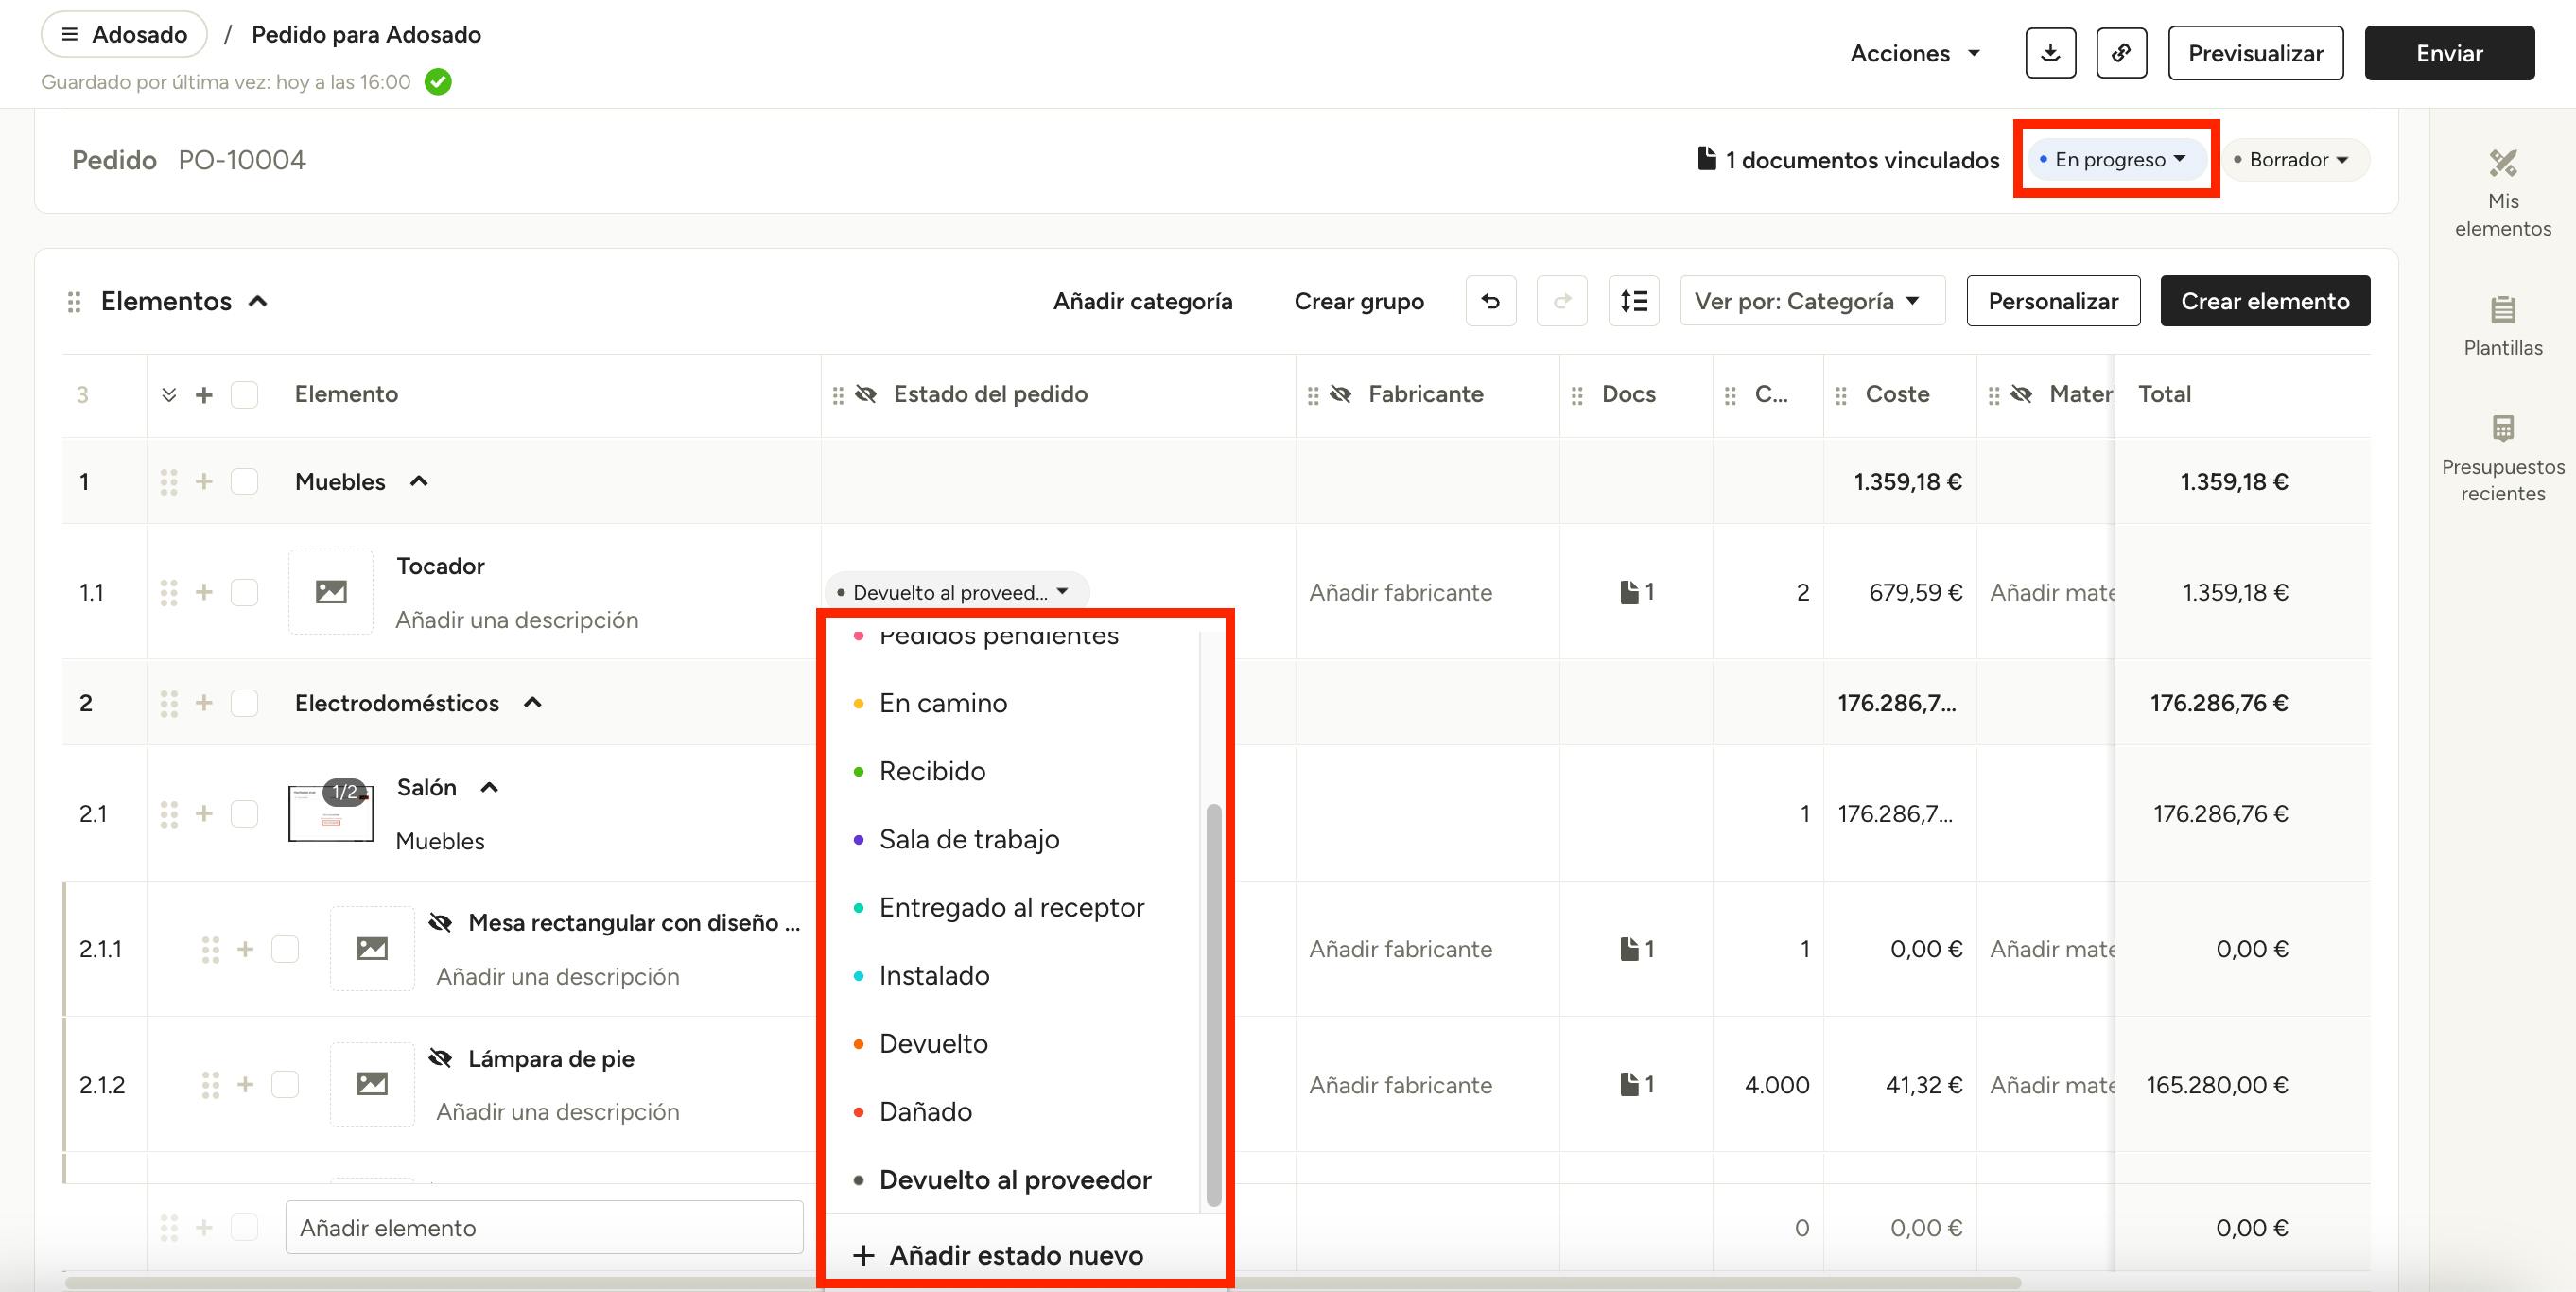Open the Ver por: Categoría dropdown

coord(1811,301)
